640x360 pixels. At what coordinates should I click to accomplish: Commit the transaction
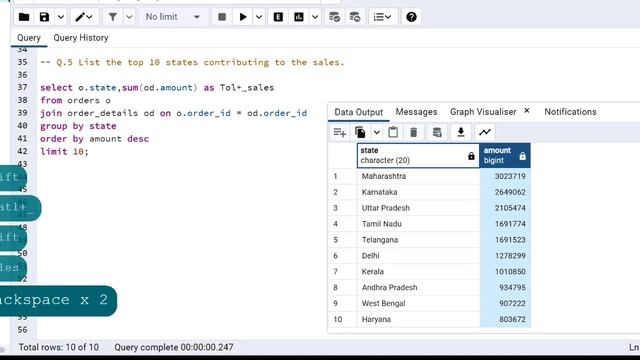click(334, 17)
